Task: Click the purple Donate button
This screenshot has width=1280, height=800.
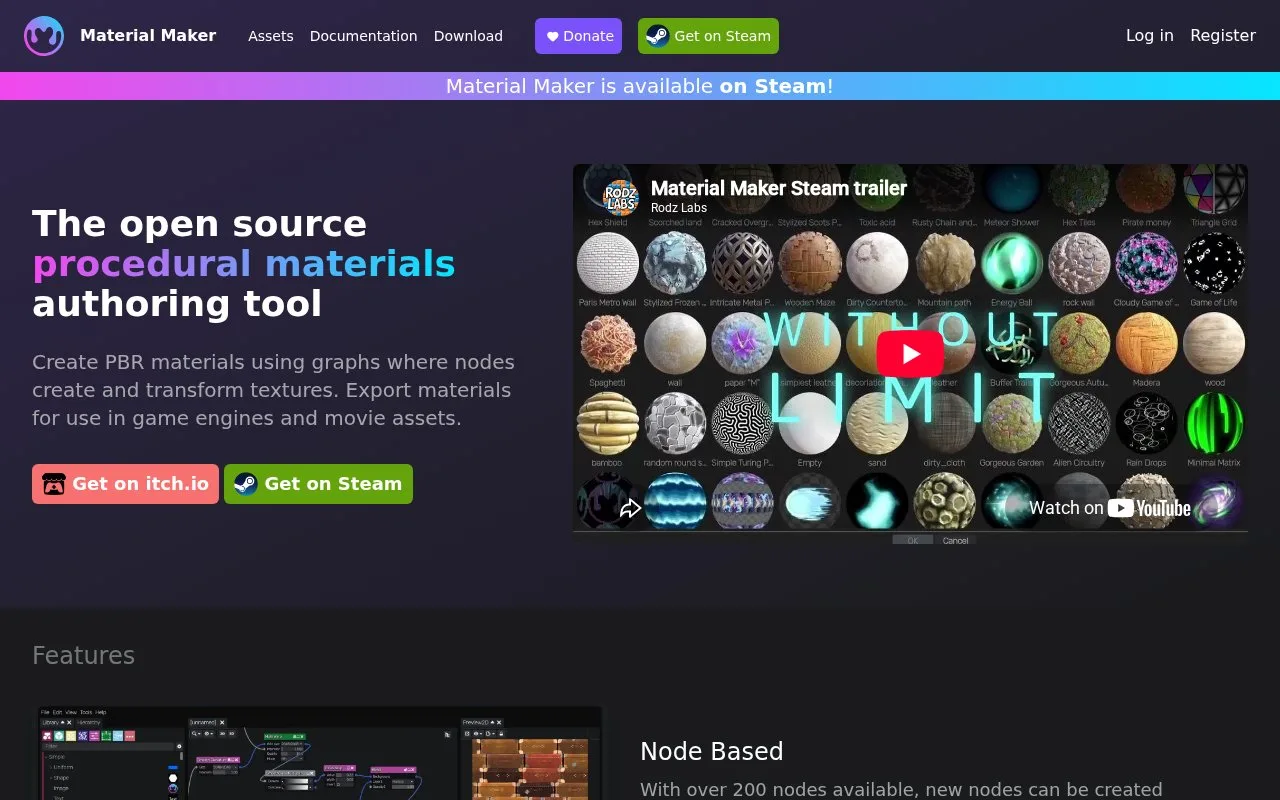Action: point(578,36)
